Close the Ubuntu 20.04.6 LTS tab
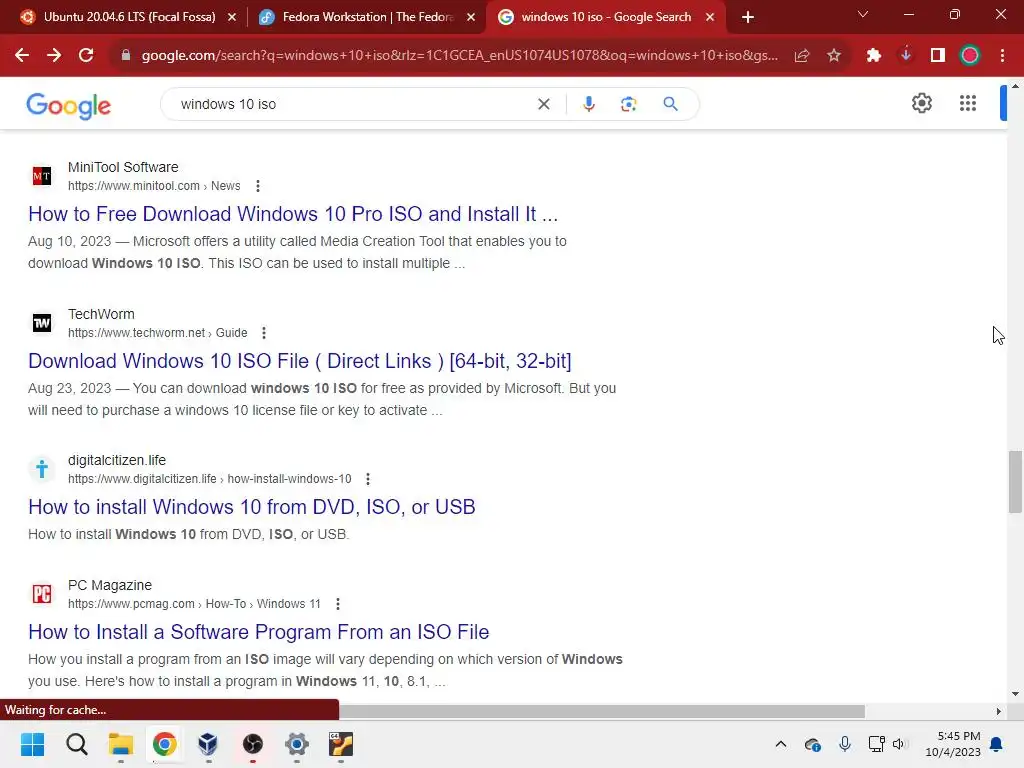This screenshot has width=1024, height=768. pyautogui.click(x=232, y=17)
